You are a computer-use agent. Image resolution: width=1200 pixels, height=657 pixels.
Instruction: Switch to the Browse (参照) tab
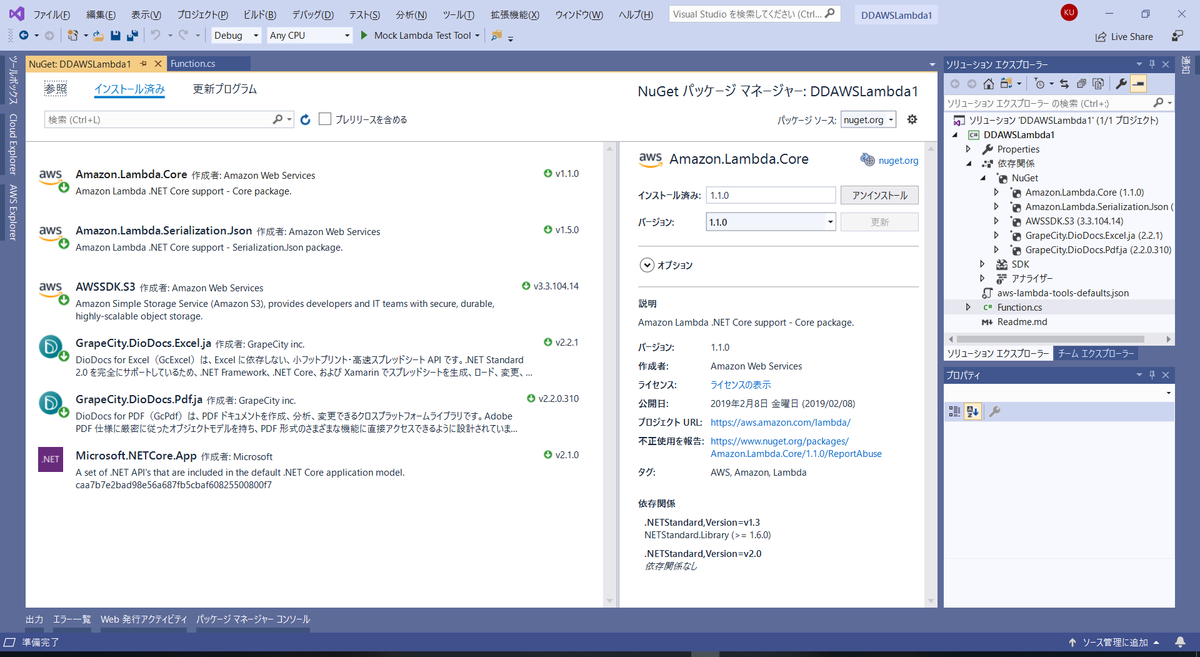point(55,89)
